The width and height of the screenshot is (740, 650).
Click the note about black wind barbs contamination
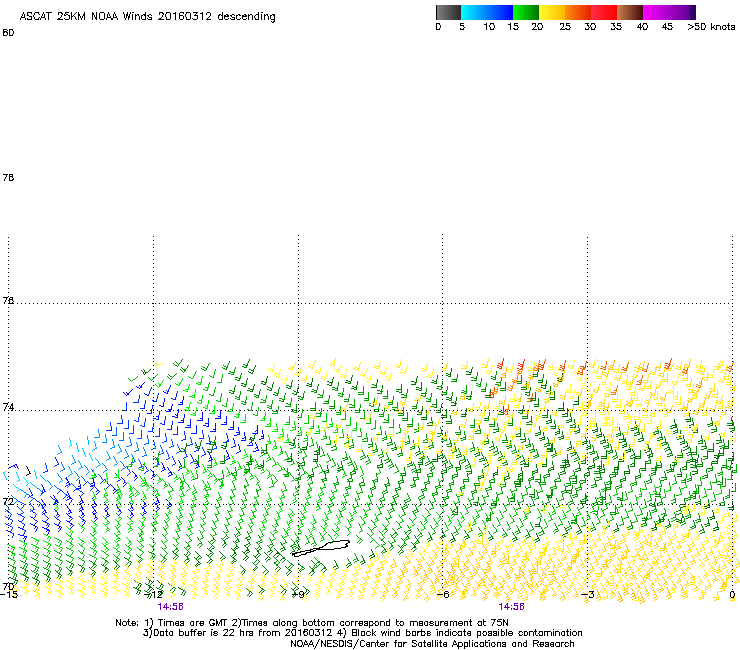(460, 633)
